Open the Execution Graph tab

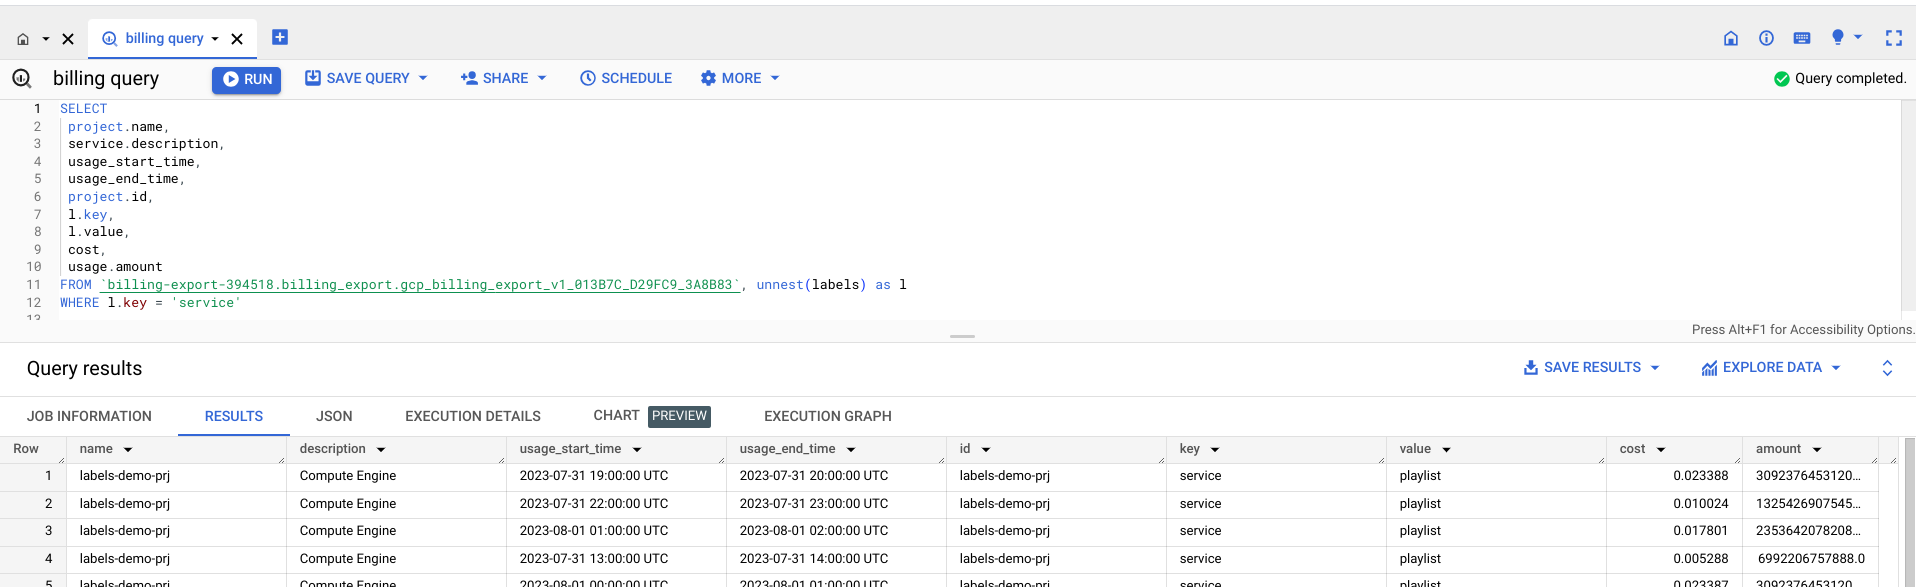point(827,416)
